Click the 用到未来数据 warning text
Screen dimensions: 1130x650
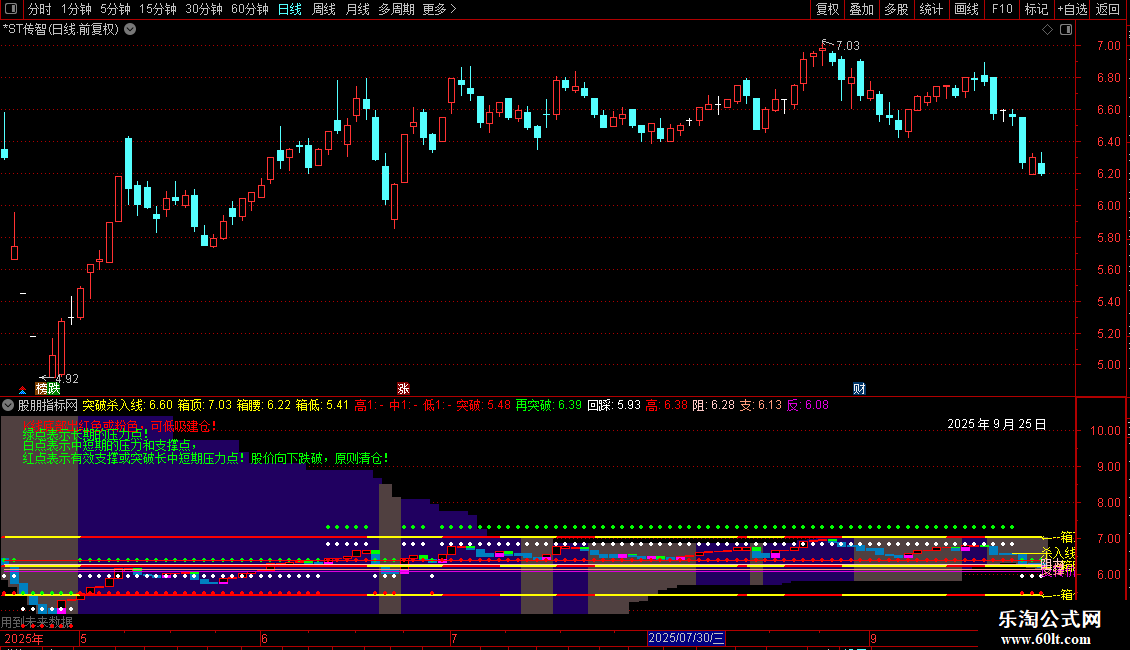(x=37, y=622)
